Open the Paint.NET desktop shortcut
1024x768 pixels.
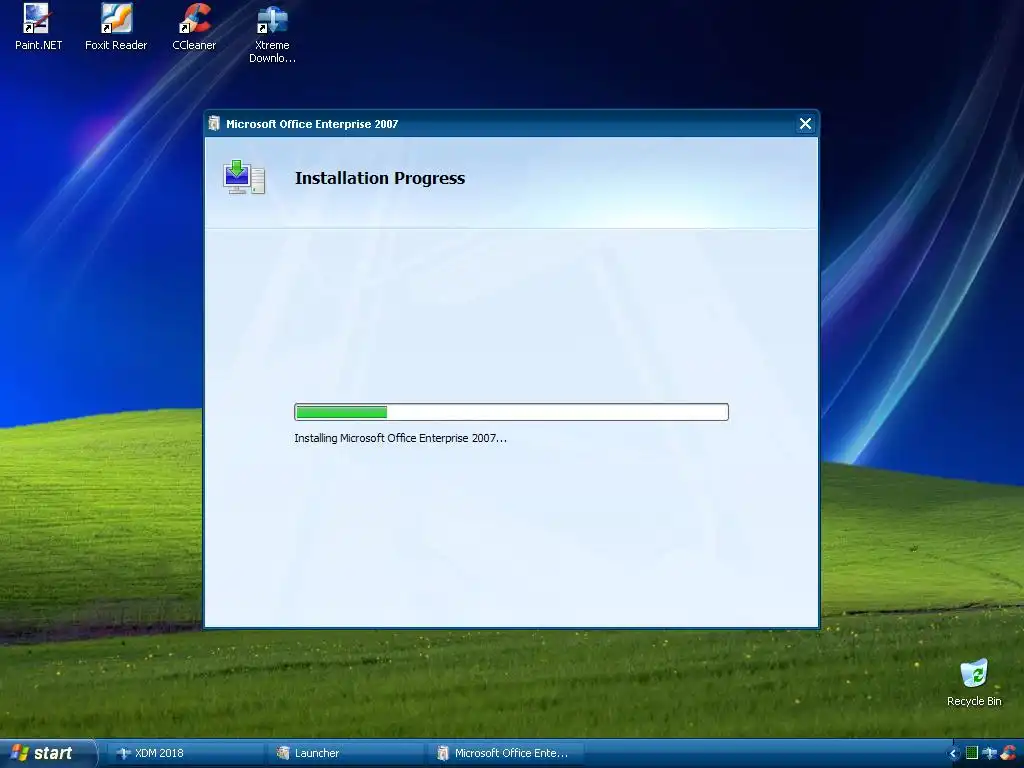(x=38, y=27)
